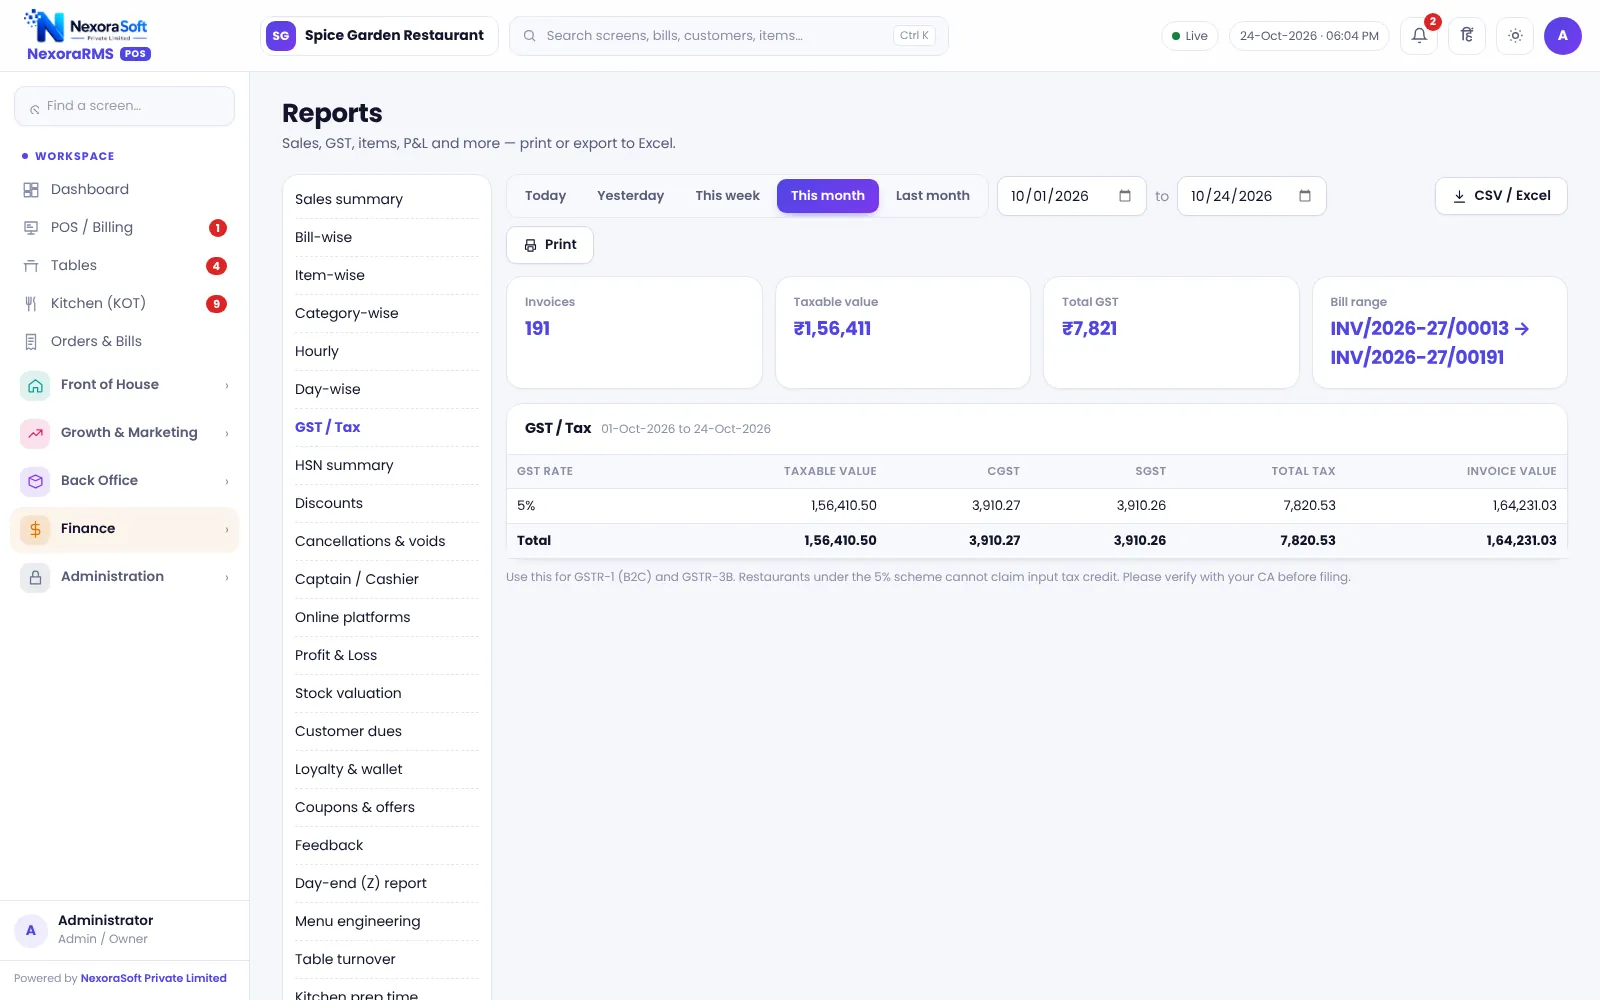Focus the global search screens field
Screen dimensions: 1600x1000
click(x=728, y=36)
